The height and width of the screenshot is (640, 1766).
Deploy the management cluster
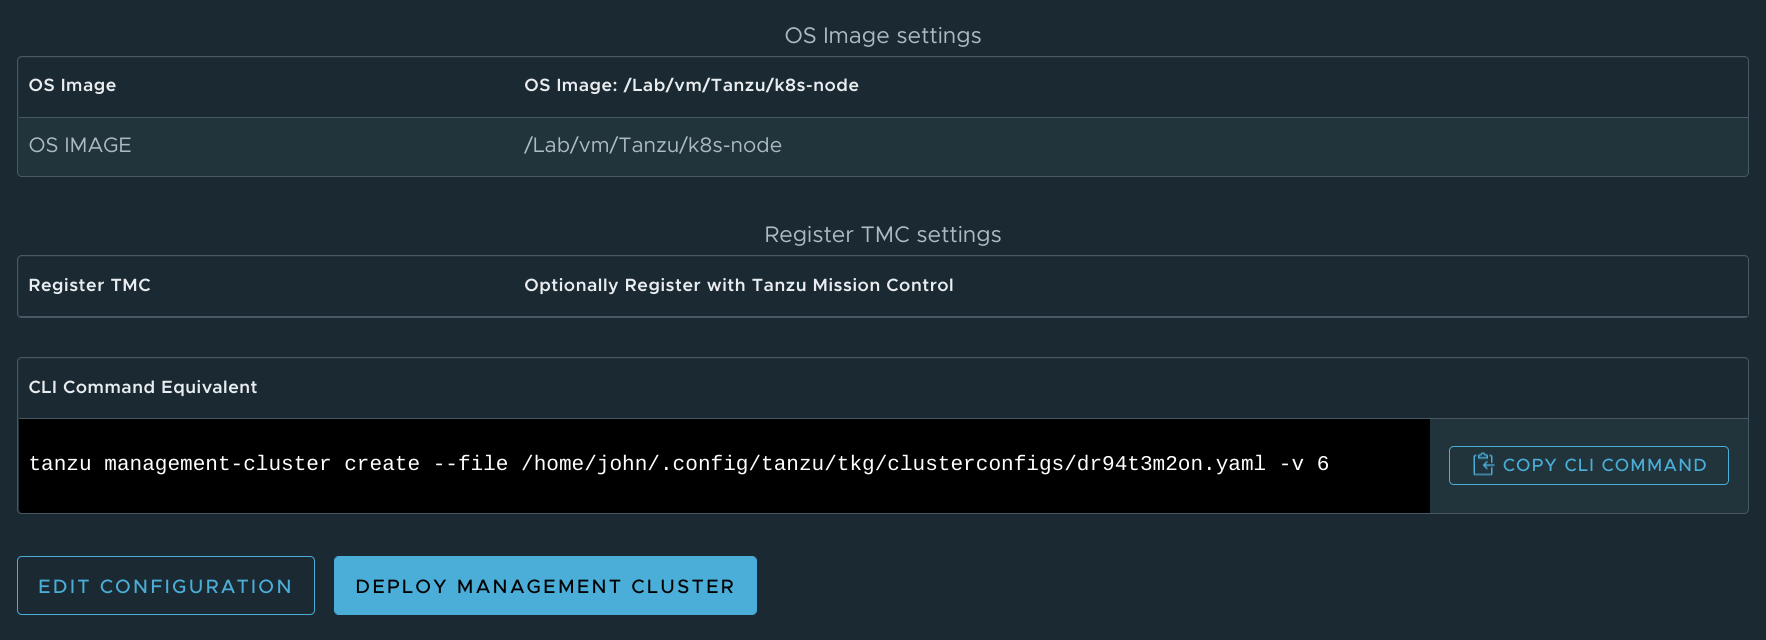(x=545, y=586)
